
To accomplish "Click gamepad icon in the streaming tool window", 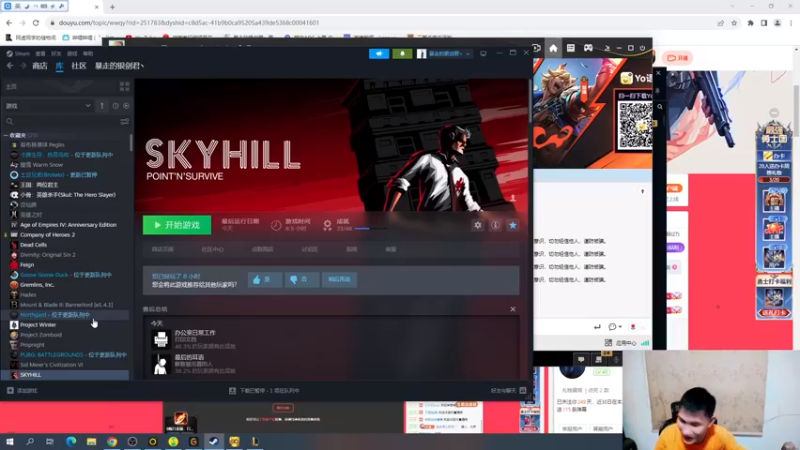I will coord(588,48).
